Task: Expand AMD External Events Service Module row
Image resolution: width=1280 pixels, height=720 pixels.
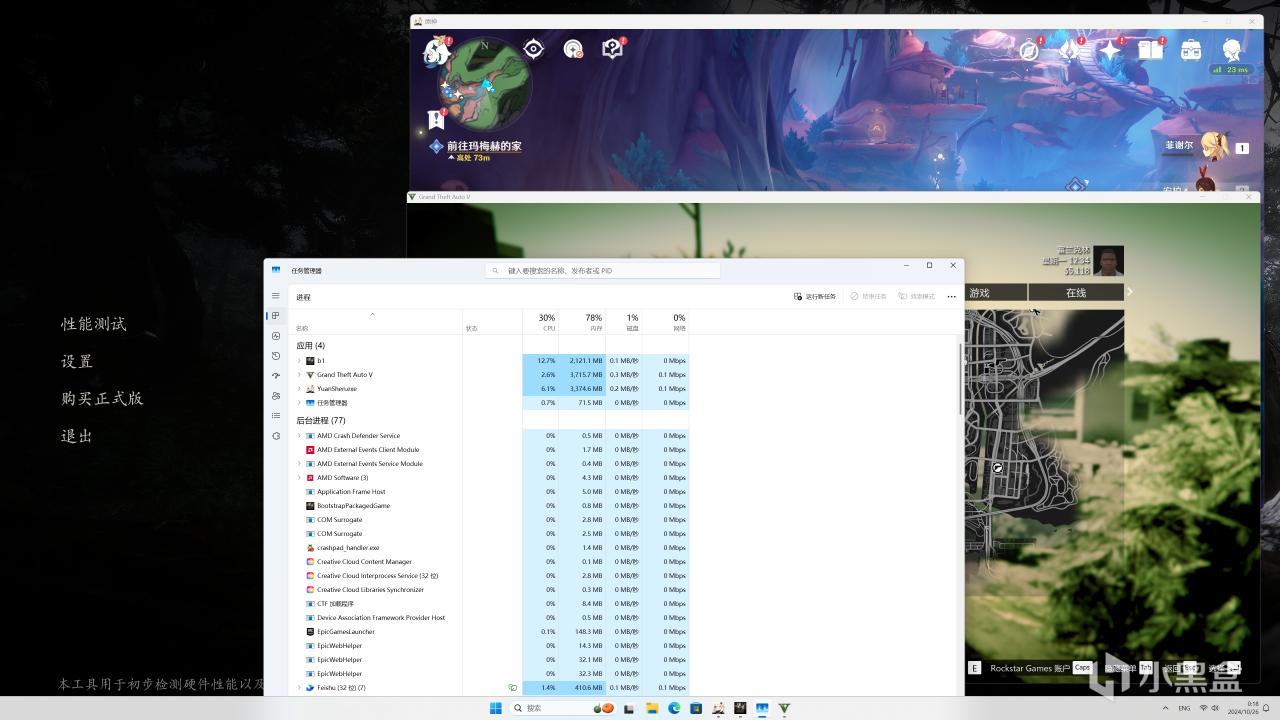Action: pos(299,464)
